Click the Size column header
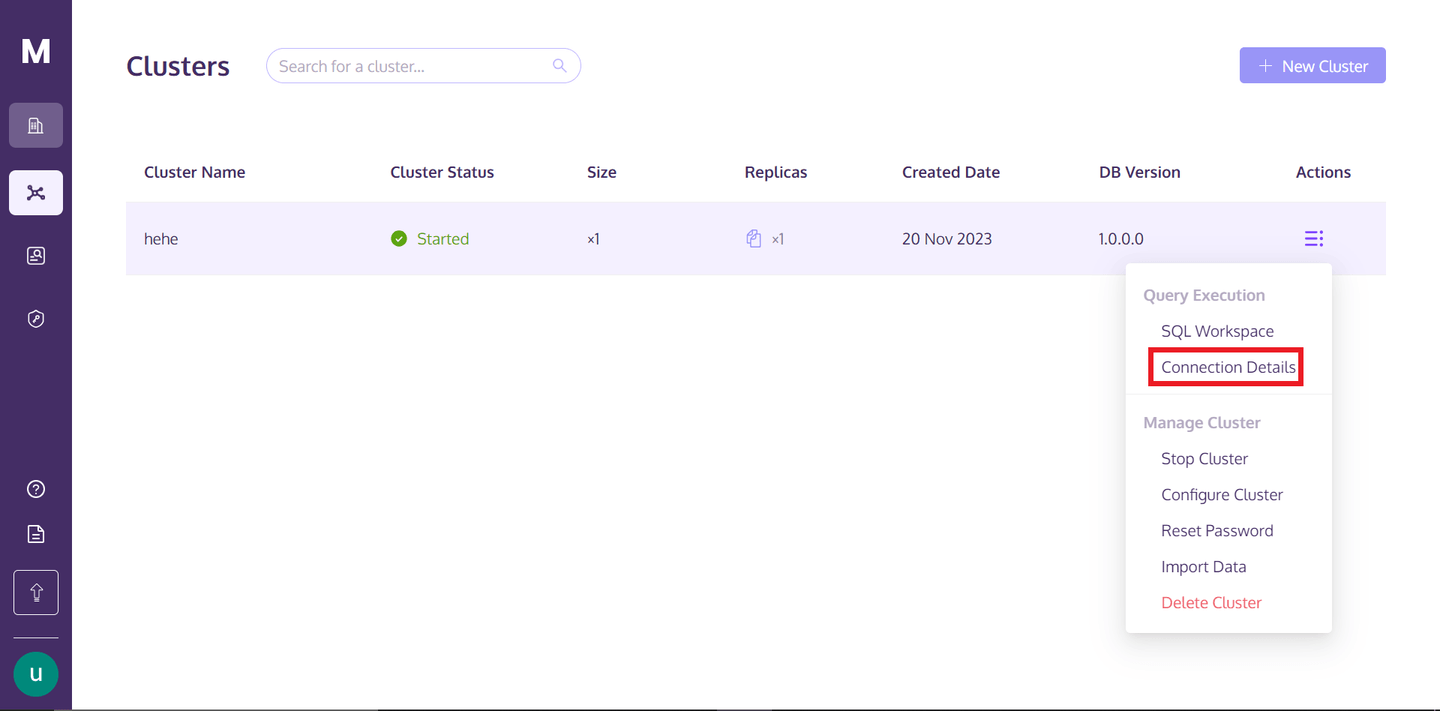 click(x=601, y=172)
